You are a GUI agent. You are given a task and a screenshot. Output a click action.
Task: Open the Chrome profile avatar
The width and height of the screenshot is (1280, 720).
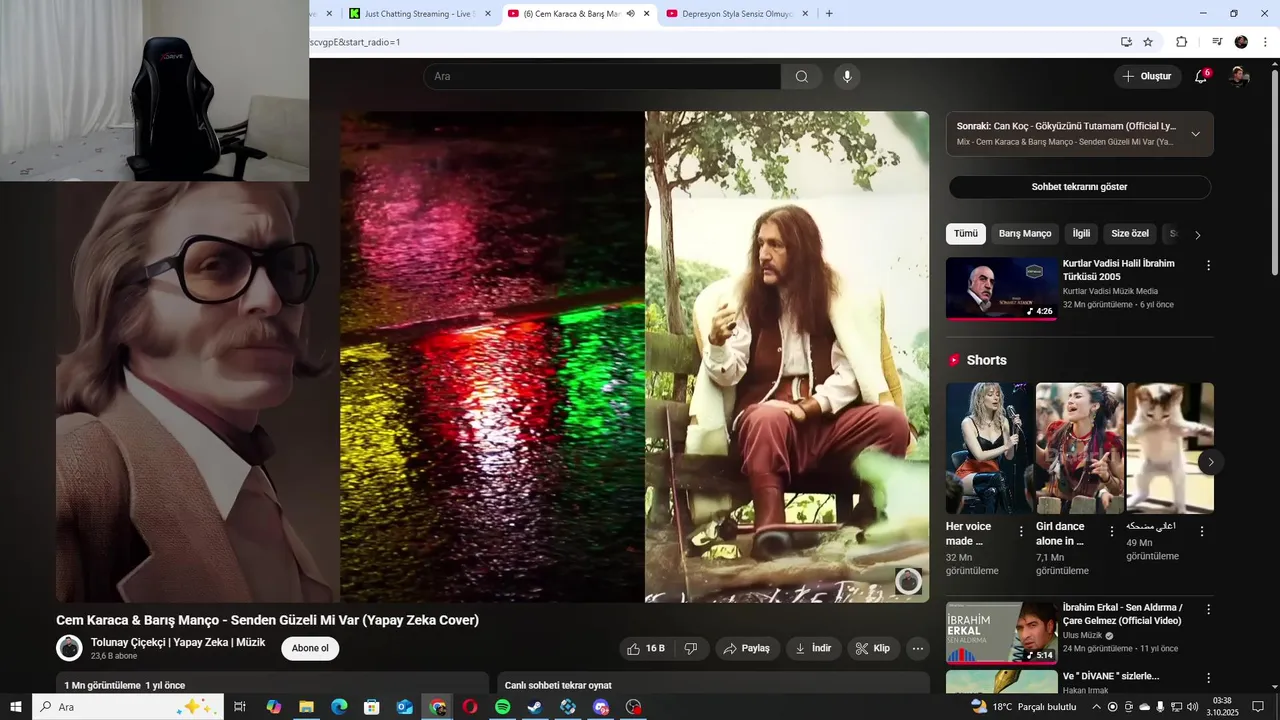point(1241,42)
